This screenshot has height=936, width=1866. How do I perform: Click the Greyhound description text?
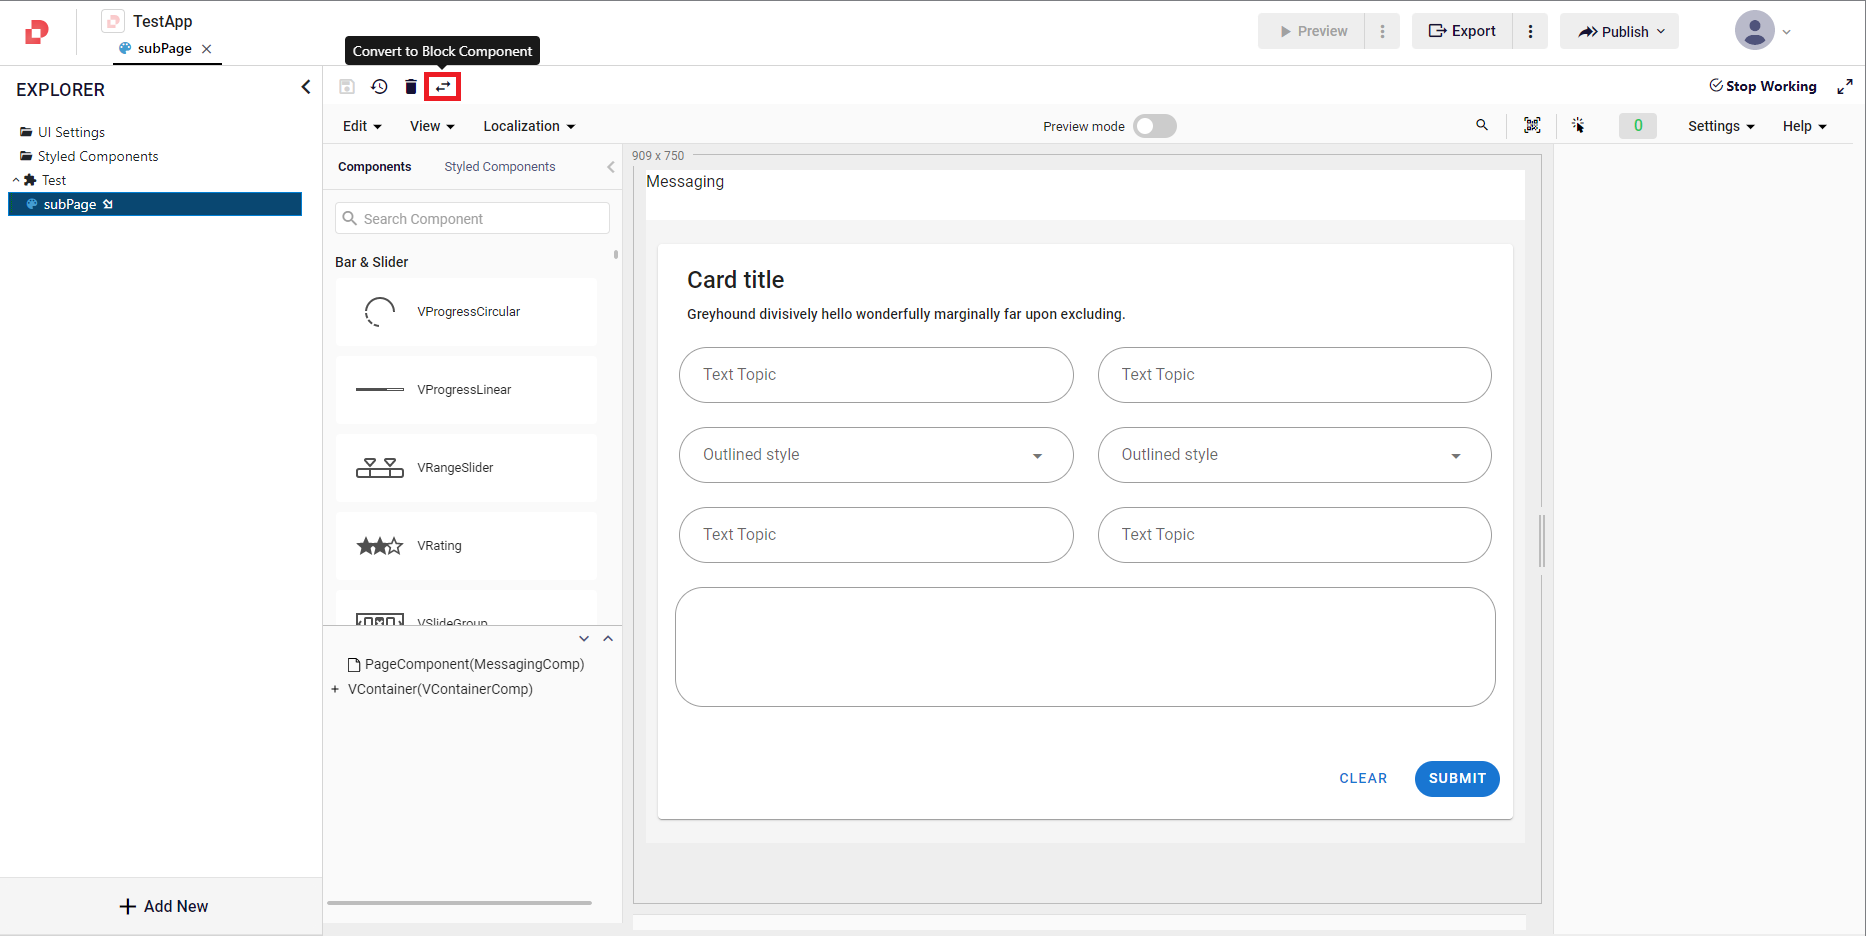(906, 314)
